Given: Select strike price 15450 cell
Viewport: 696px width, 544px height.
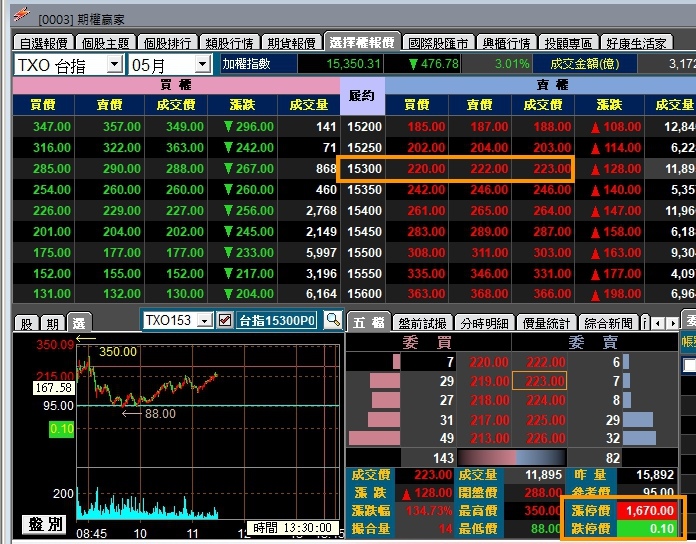Looking at the screenshot, I should (364, 232).
